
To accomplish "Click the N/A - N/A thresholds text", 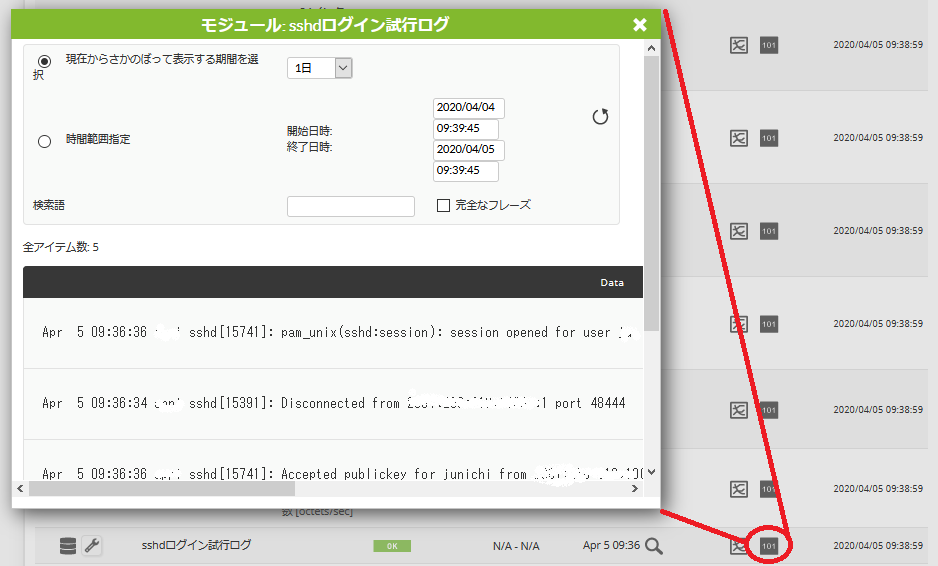I will click(x=516, y=546).
